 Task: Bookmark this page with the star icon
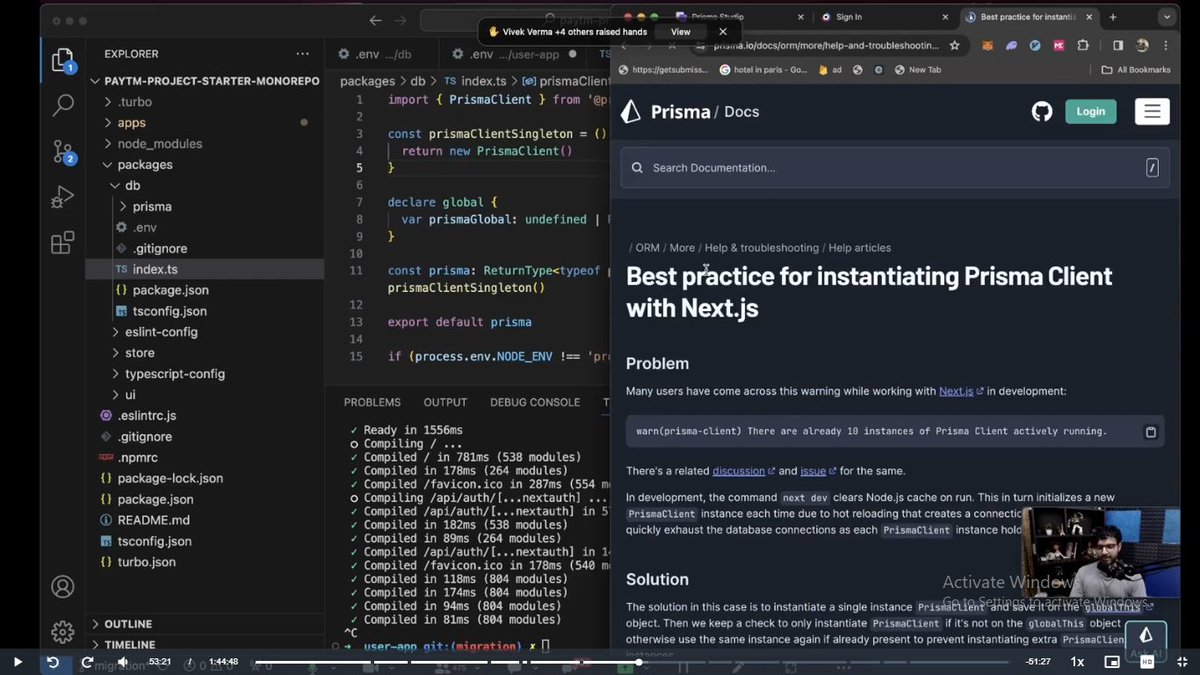click(954, 45)
